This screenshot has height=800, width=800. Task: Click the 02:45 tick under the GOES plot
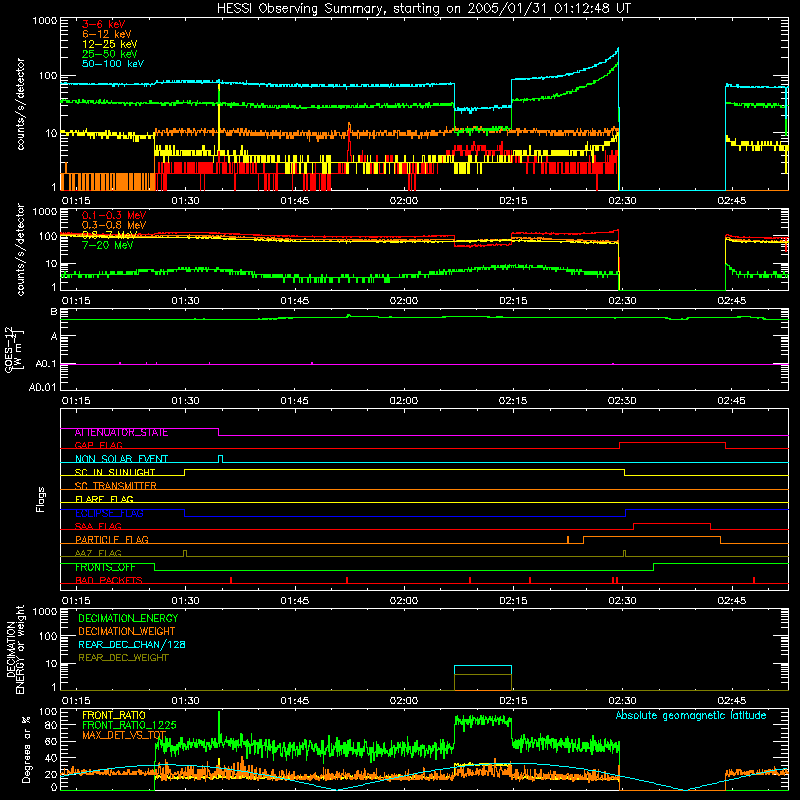[731, 401]
